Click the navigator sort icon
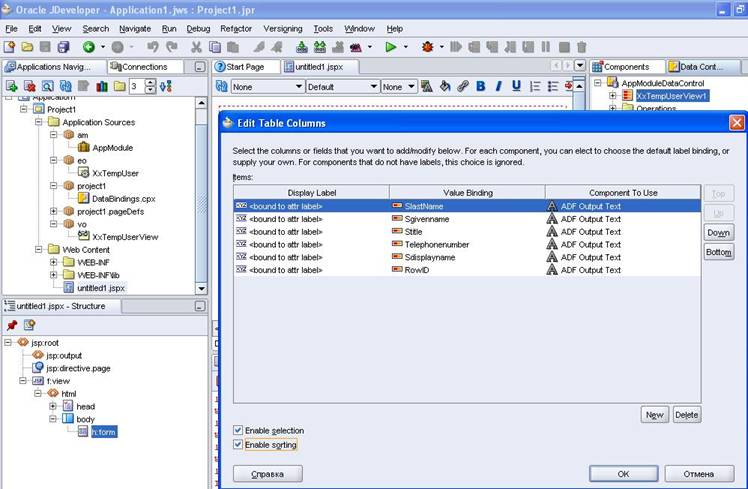Viewport: 748px width, 489px height. pyautogui.click(x=166, y=86)
